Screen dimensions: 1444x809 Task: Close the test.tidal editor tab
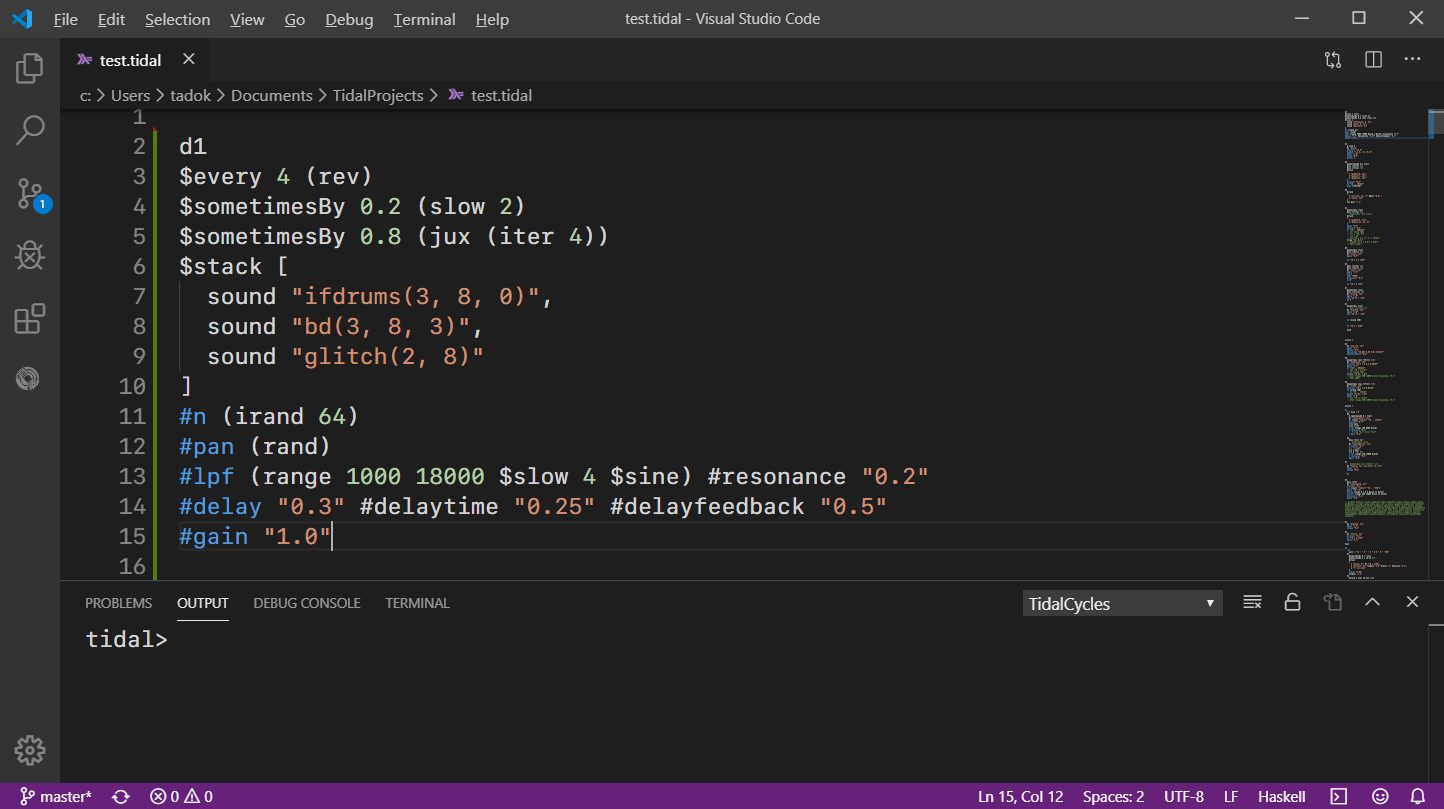pos(188,60)
